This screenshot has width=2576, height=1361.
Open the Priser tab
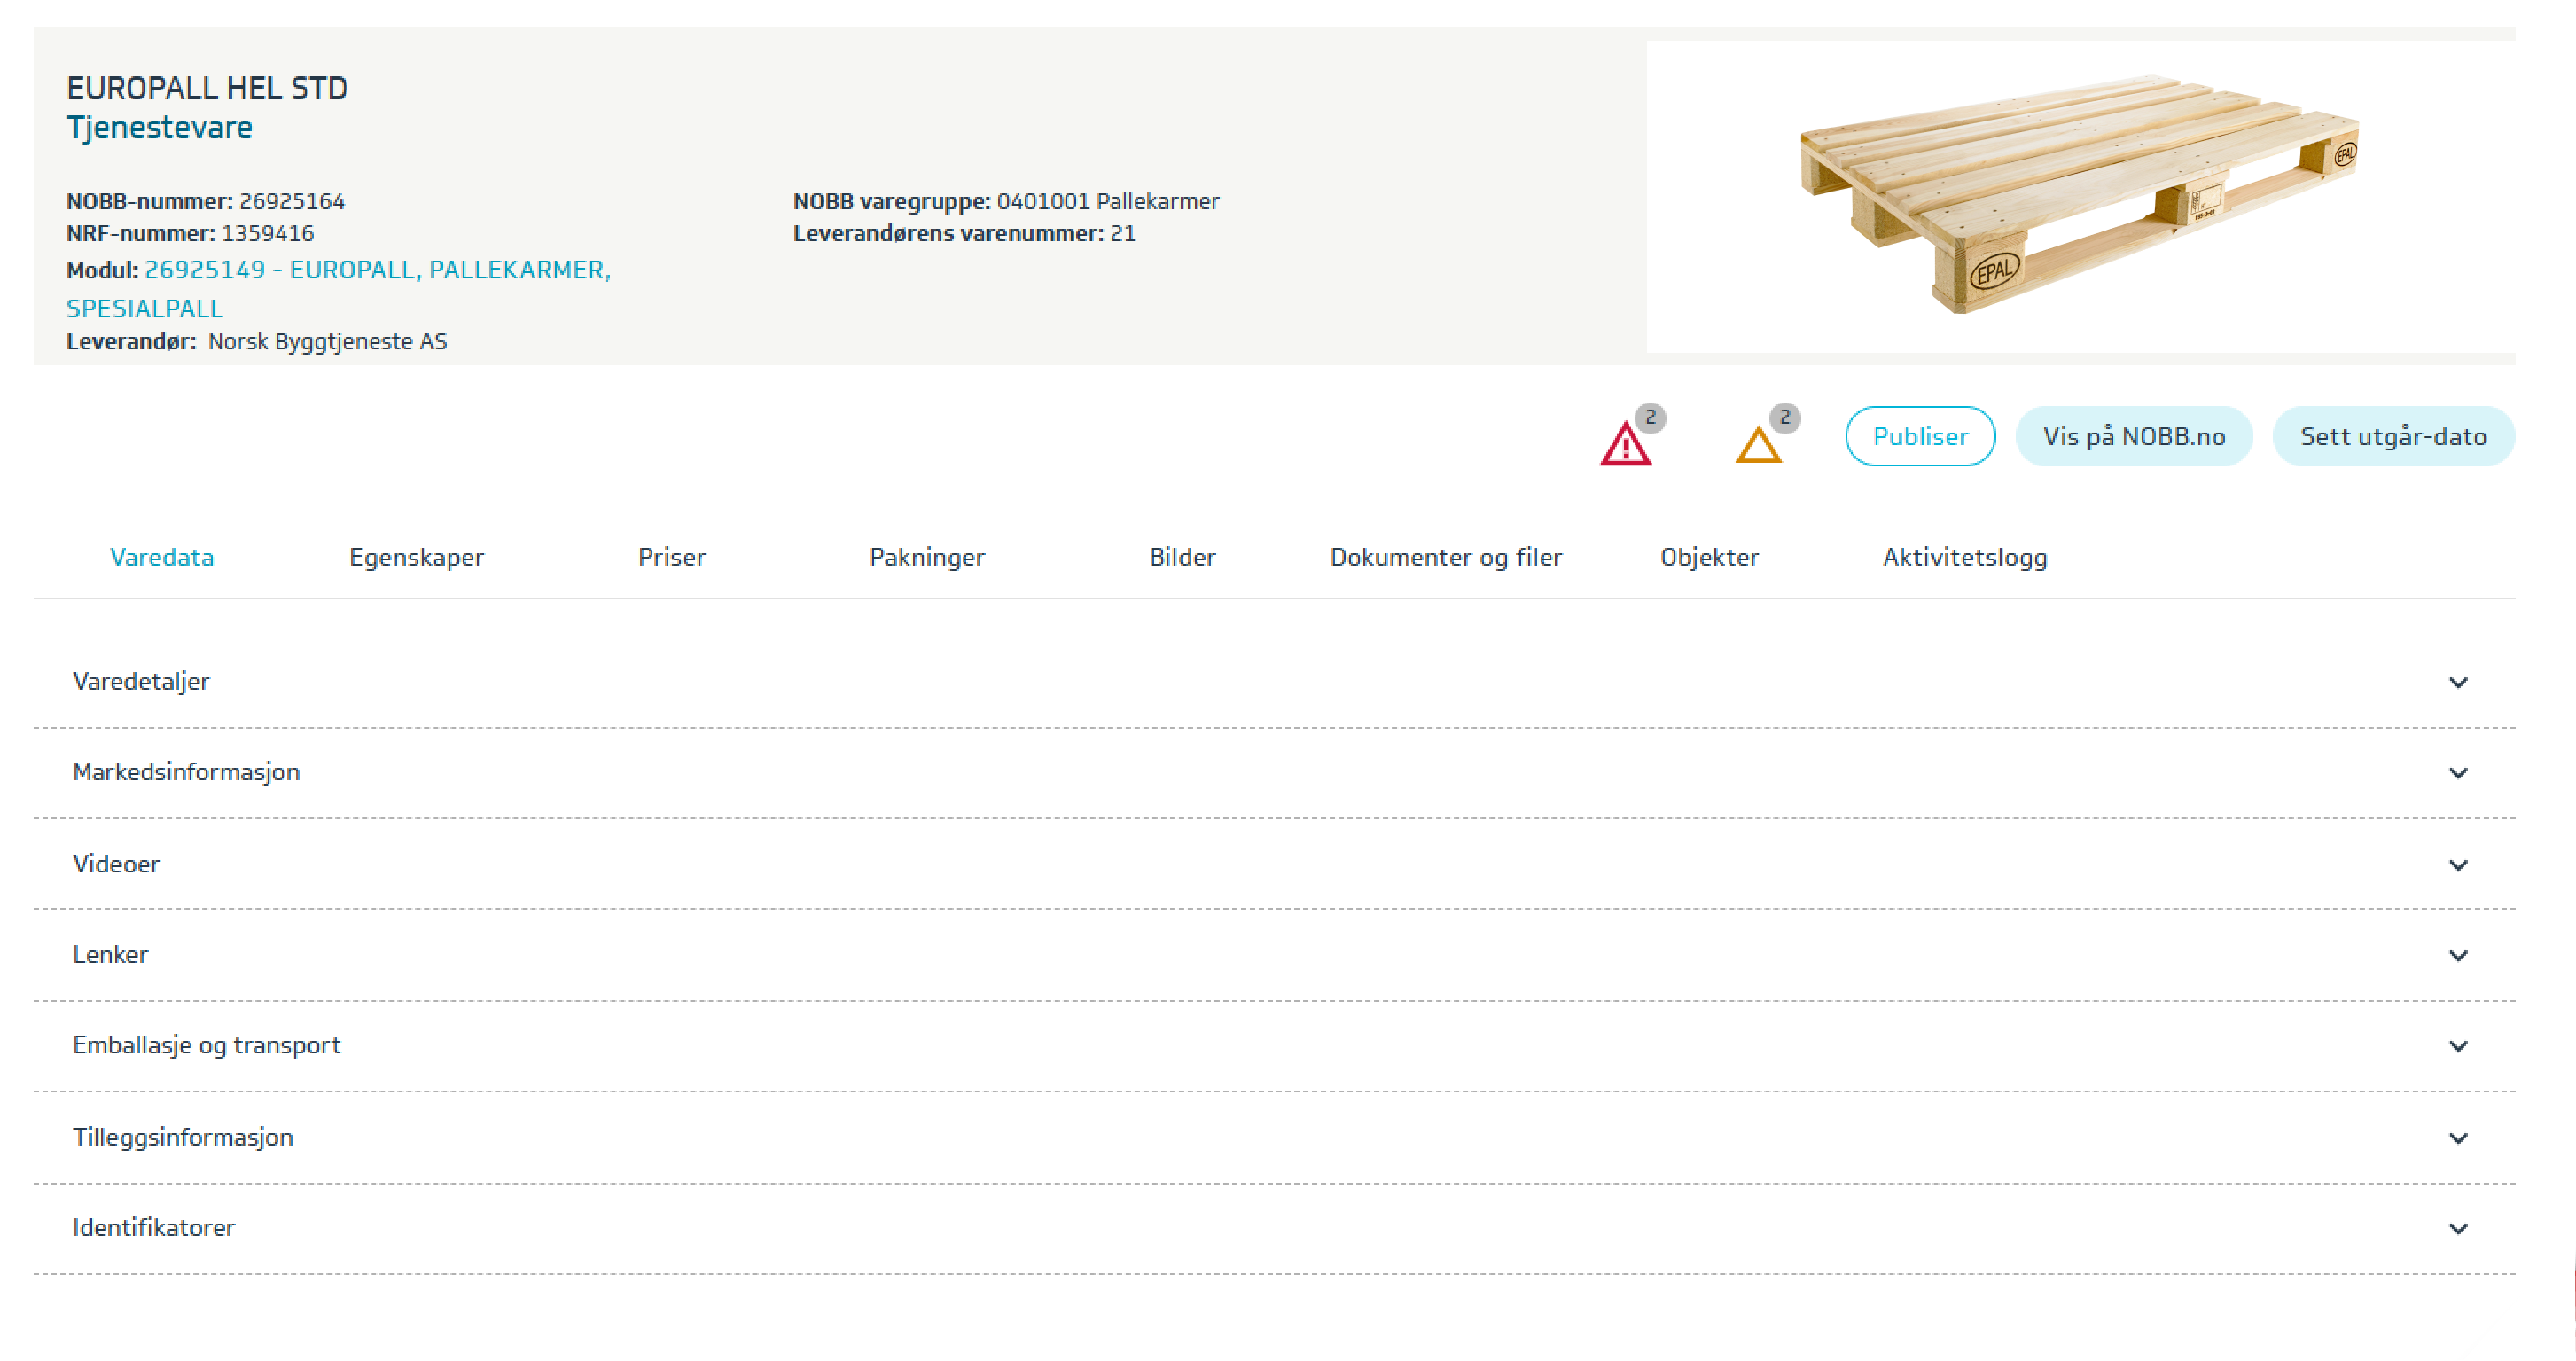671,557
